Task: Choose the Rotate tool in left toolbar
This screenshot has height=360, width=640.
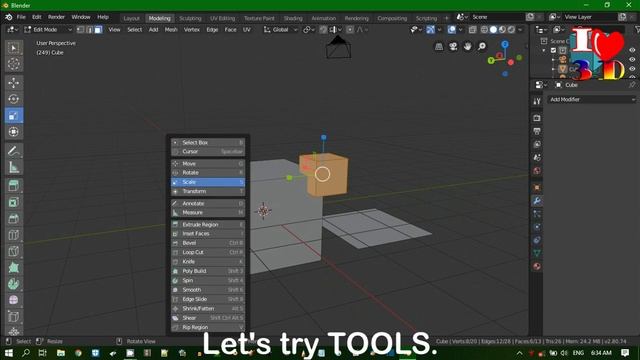Action: pyautogui.click(x=13, y=99)
